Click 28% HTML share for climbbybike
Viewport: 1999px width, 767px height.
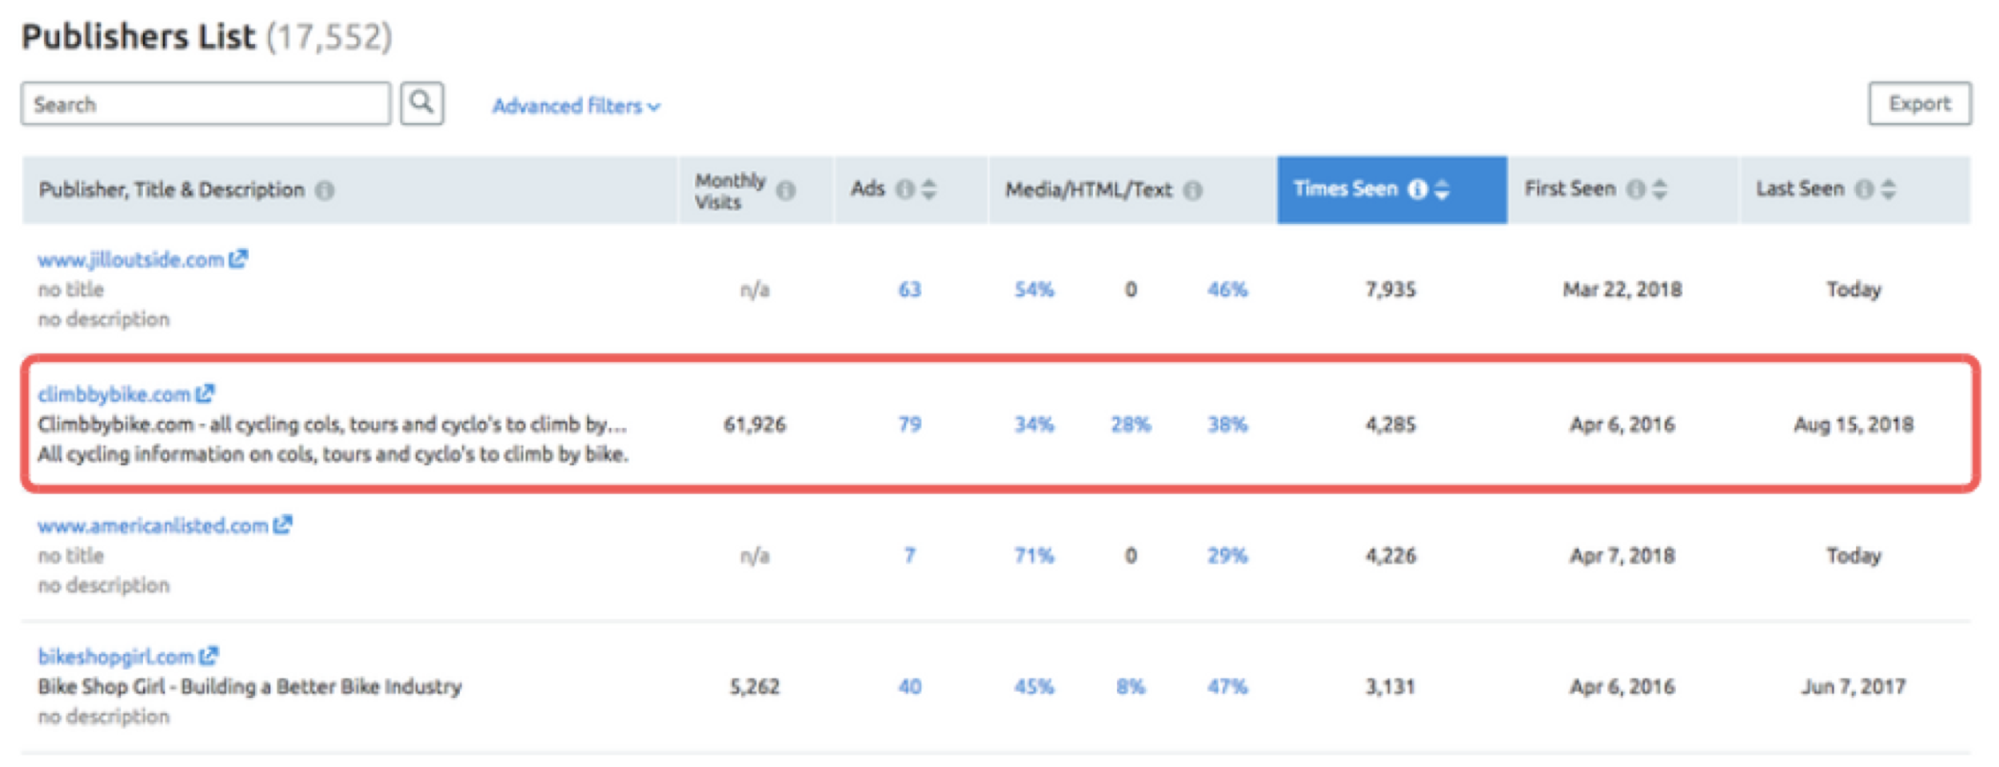[1131, 425]
